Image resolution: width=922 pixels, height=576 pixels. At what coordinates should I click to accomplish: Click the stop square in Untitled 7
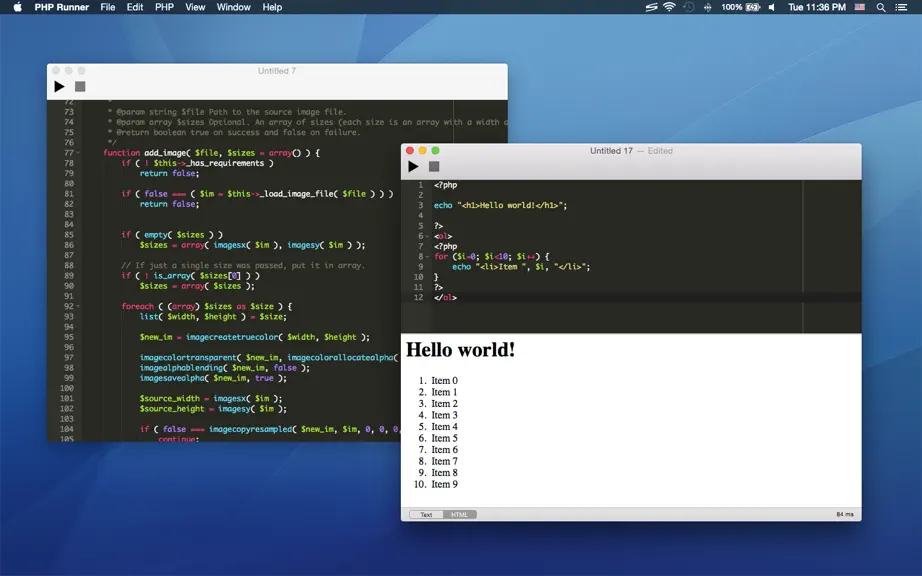[80, 87]
